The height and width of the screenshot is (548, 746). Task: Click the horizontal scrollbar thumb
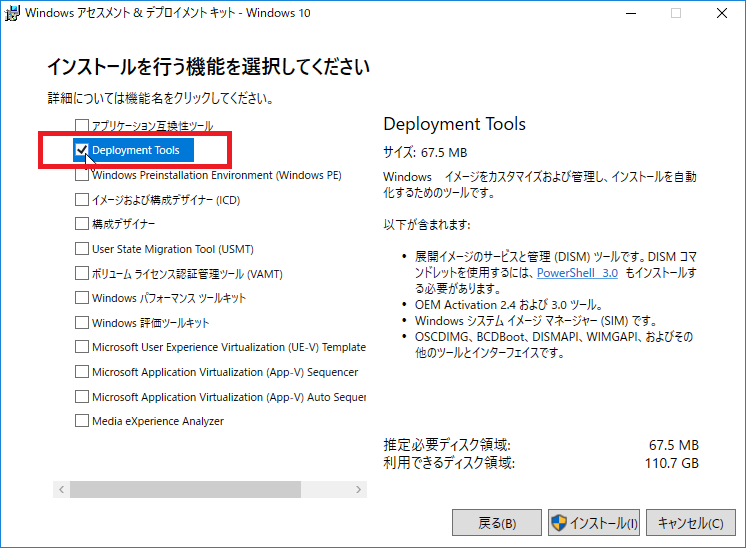[x=186, y=489]
